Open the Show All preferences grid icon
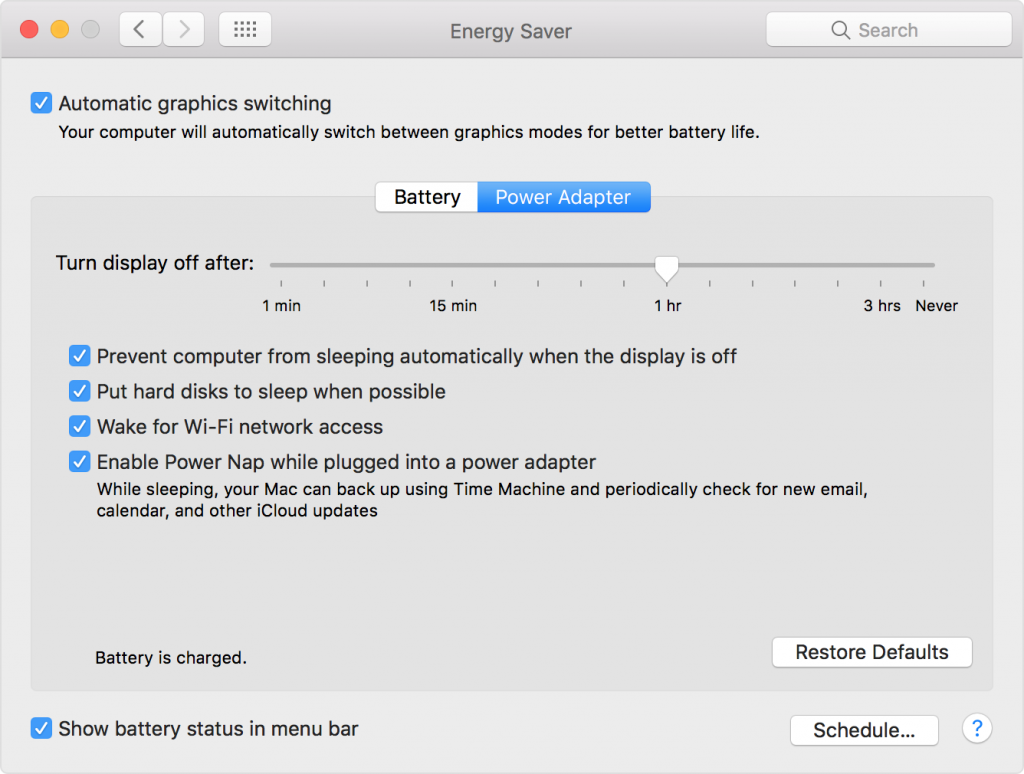This screenshot has width=1024, height=774. click(x=244, y=29)
